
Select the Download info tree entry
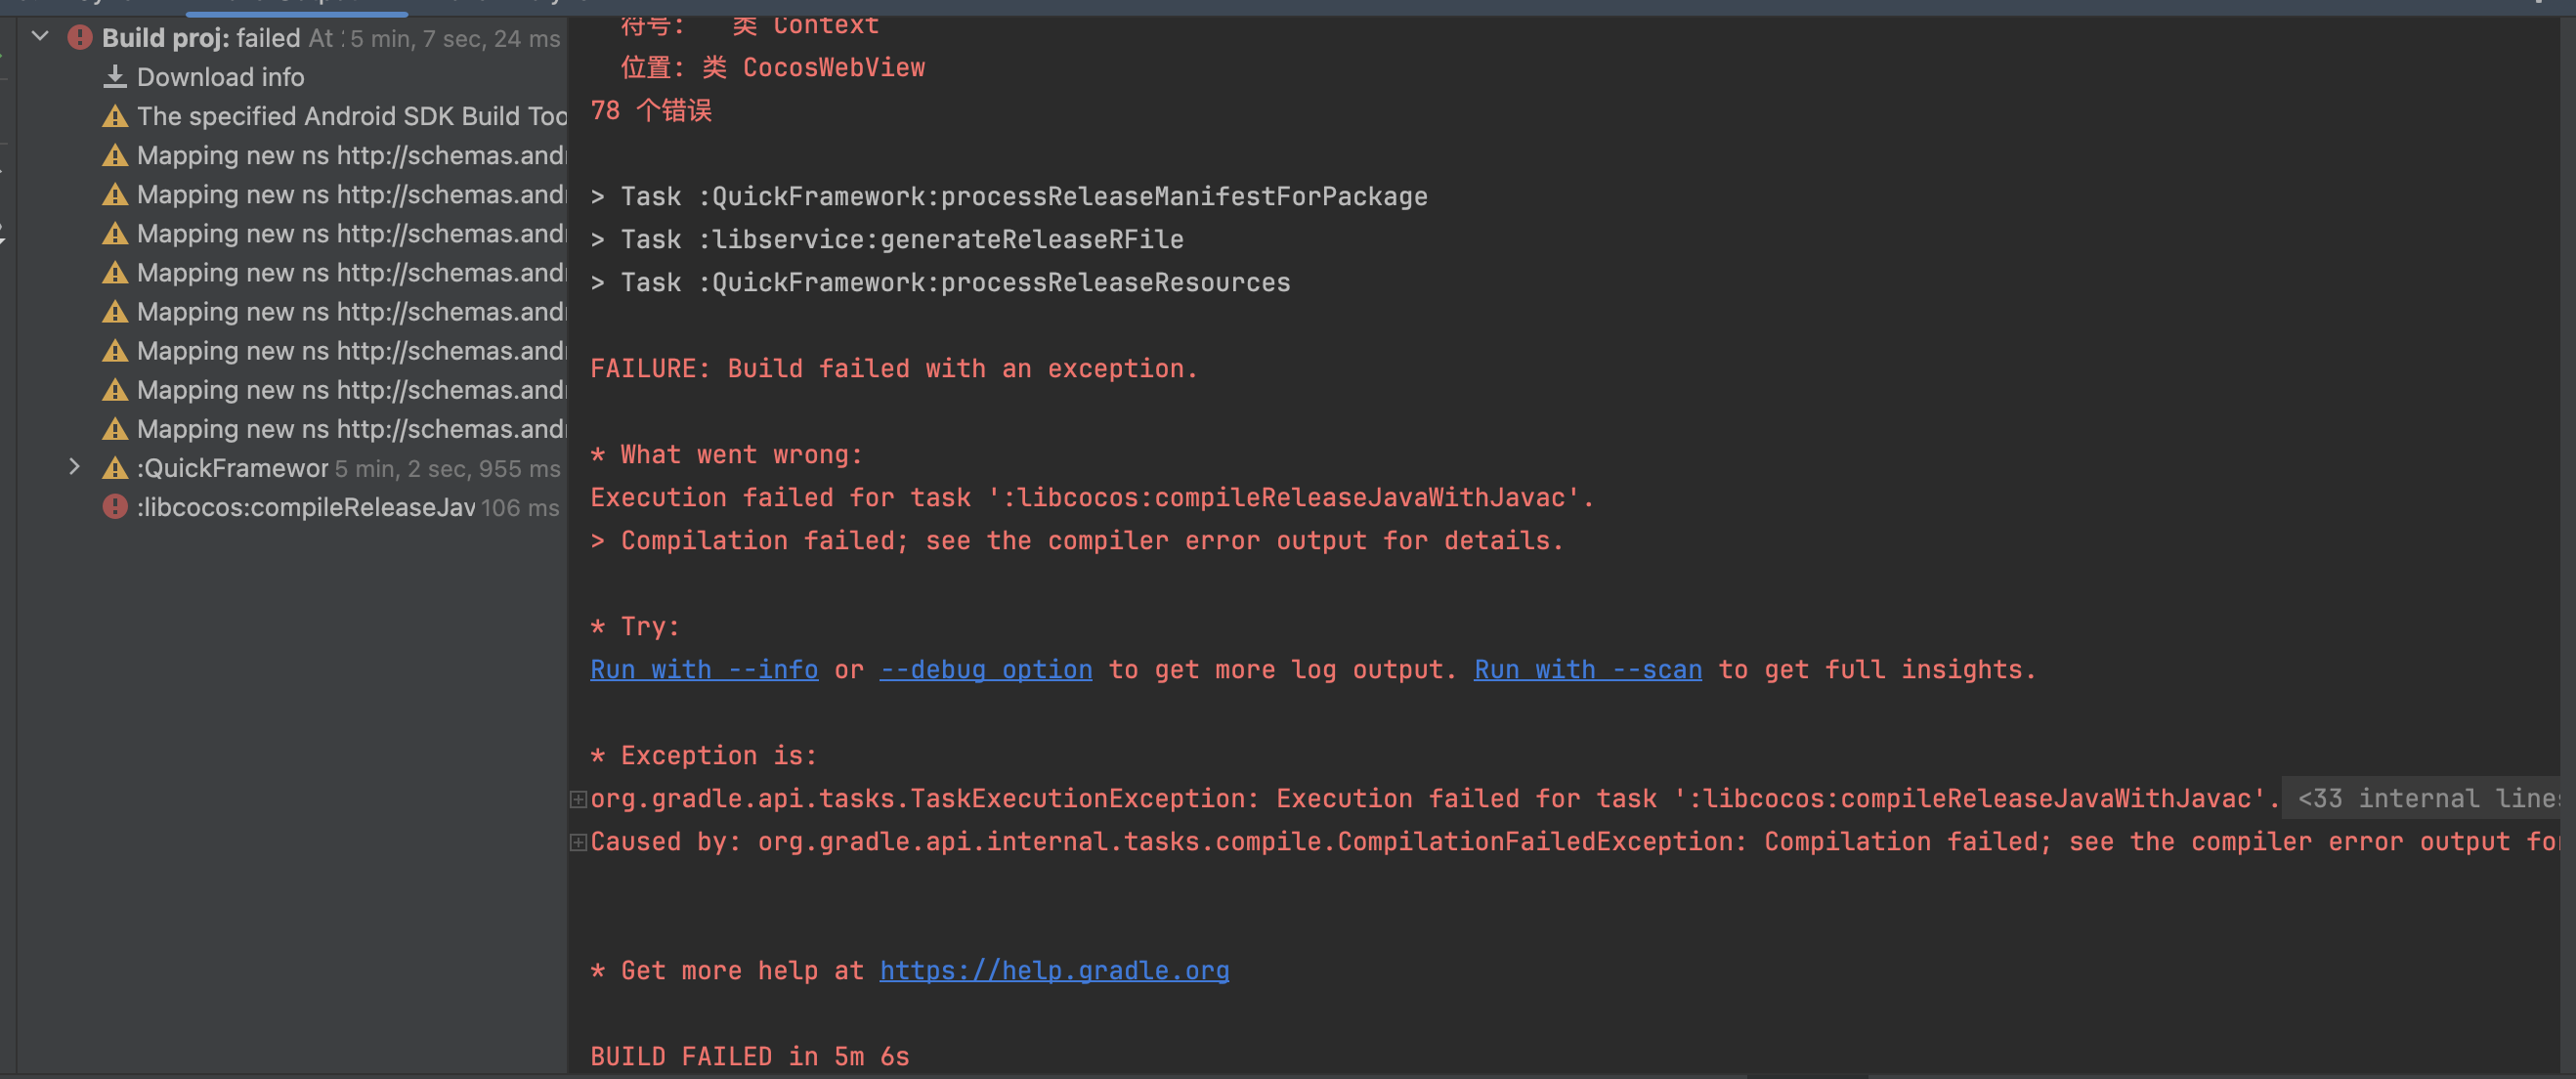click(220, 77)
